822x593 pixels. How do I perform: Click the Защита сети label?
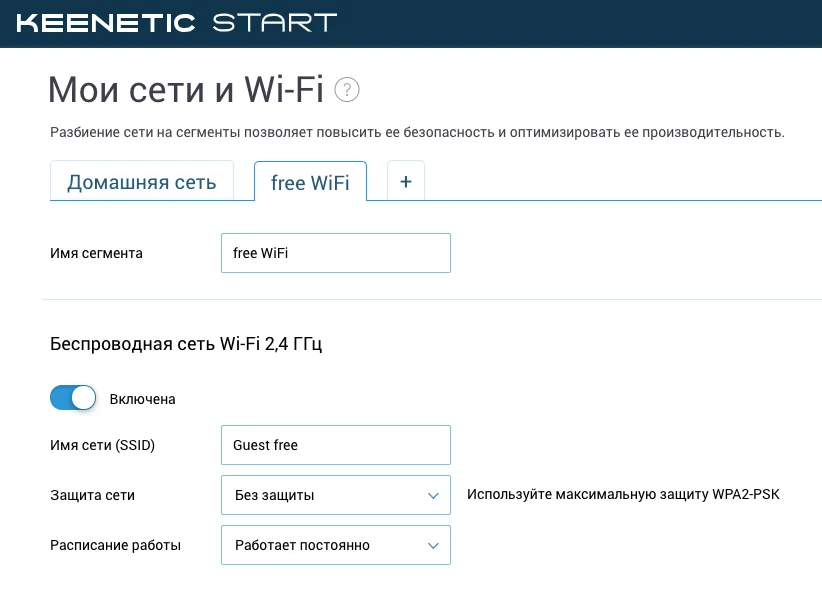click(92, 495)
